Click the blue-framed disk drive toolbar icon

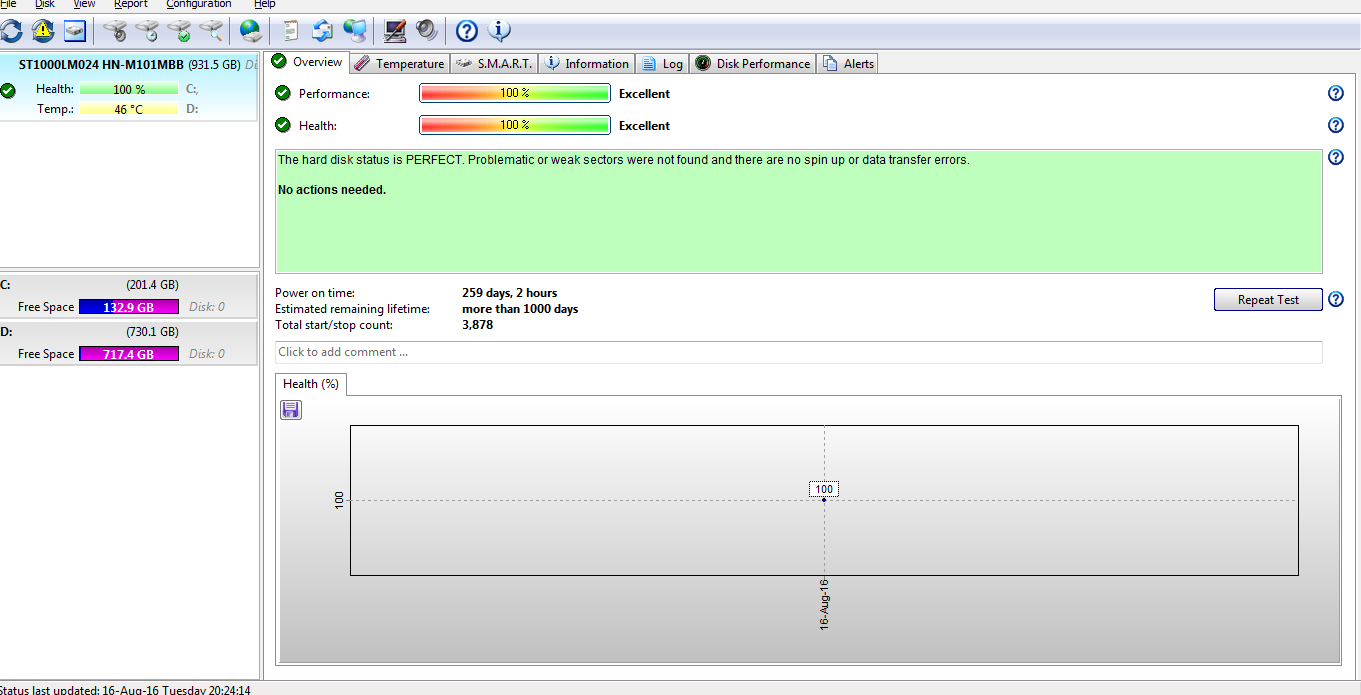pyautogui.click(x=75, y=31)
